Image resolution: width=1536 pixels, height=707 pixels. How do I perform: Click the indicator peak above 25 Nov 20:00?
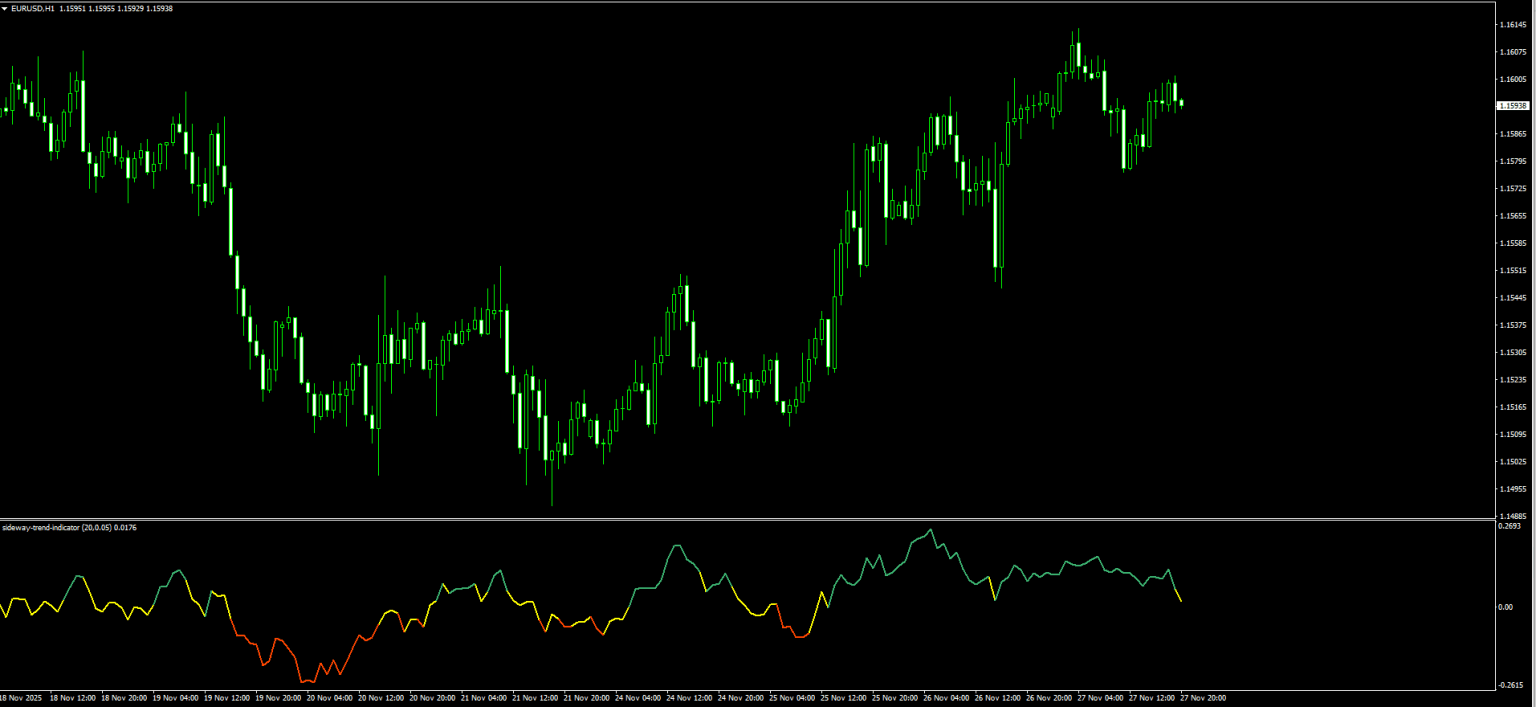[x=930, y=528]
